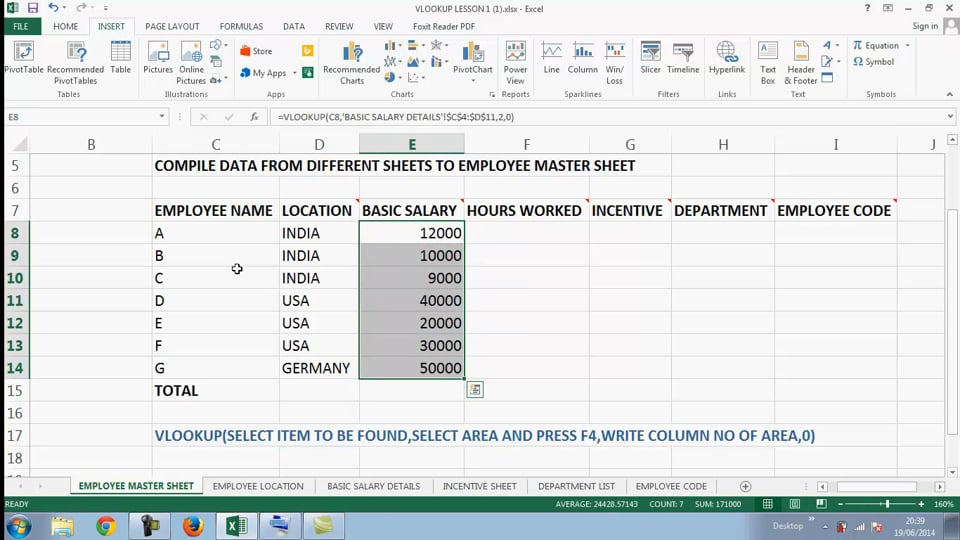Launch Power View report

516,63
